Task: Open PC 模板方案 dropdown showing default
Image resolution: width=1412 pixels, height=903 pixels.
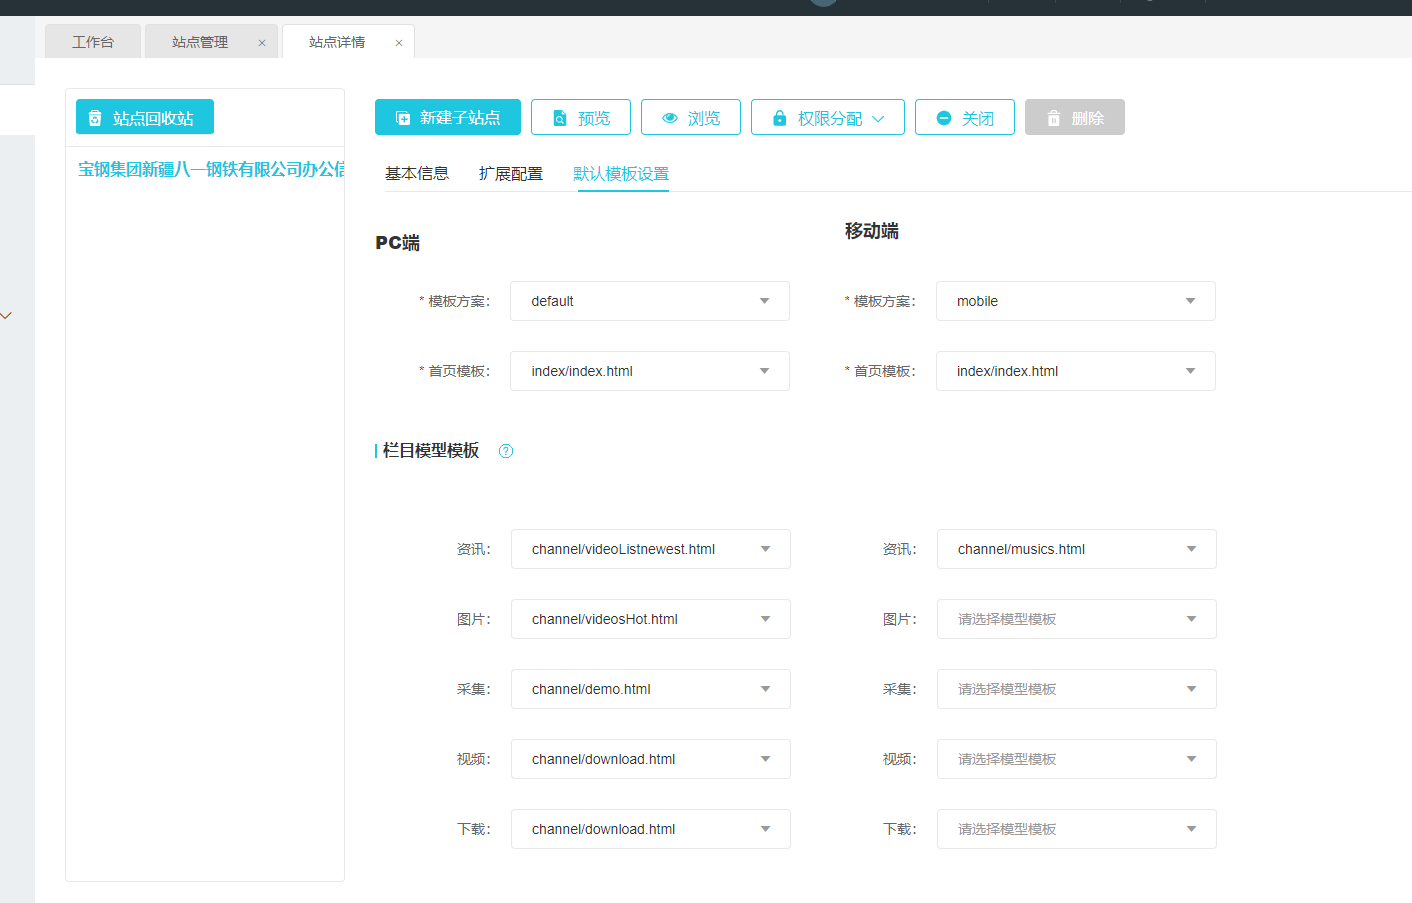Action: [650, 301]
